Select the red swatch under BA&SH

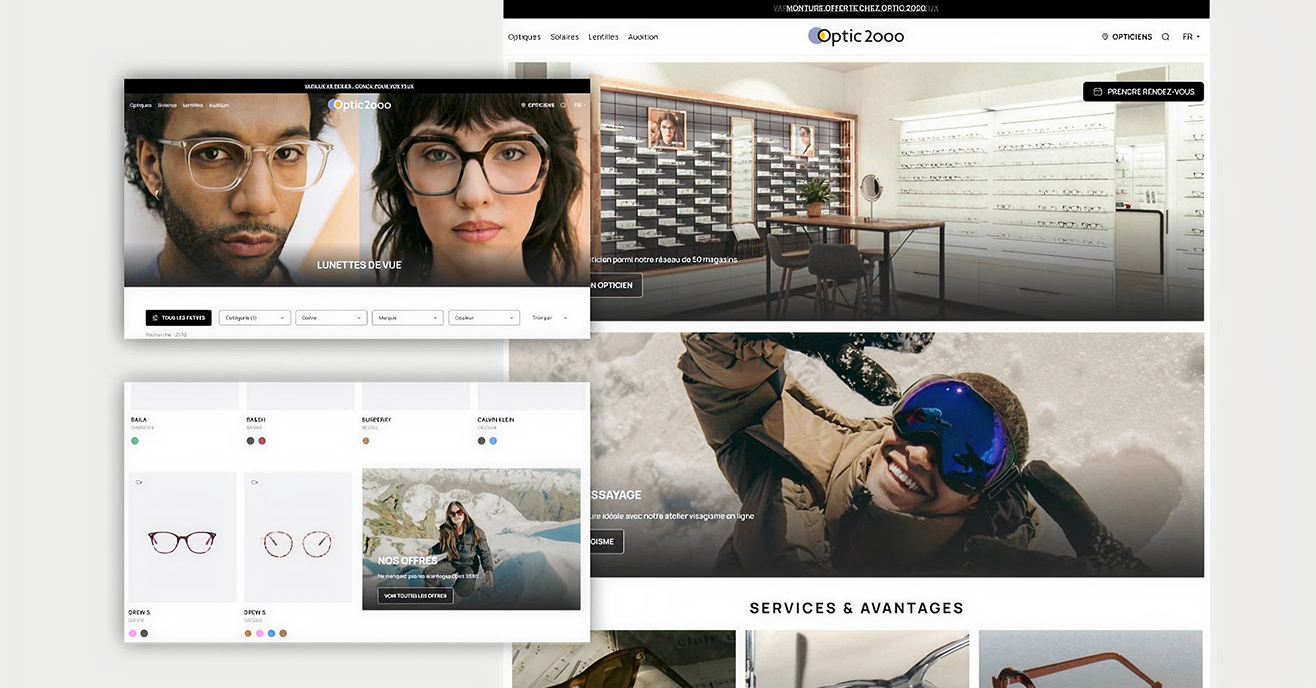(262, 441)
